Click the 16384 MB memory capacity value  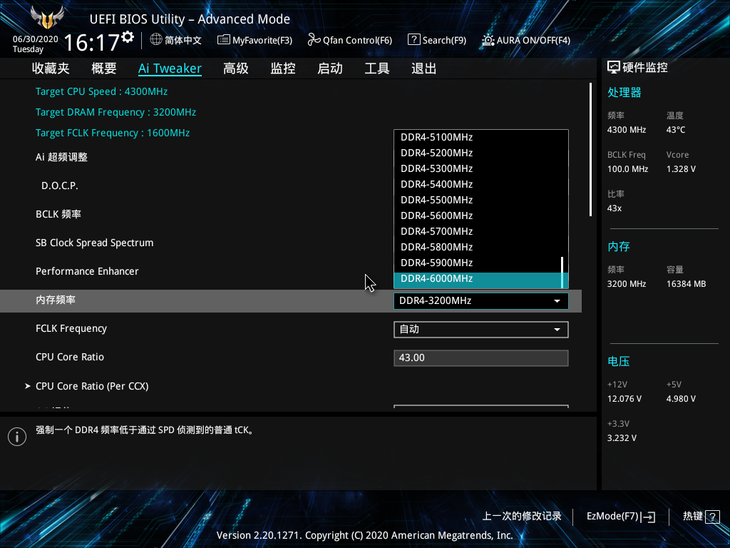pyautogui.click(x=686, y=284)
